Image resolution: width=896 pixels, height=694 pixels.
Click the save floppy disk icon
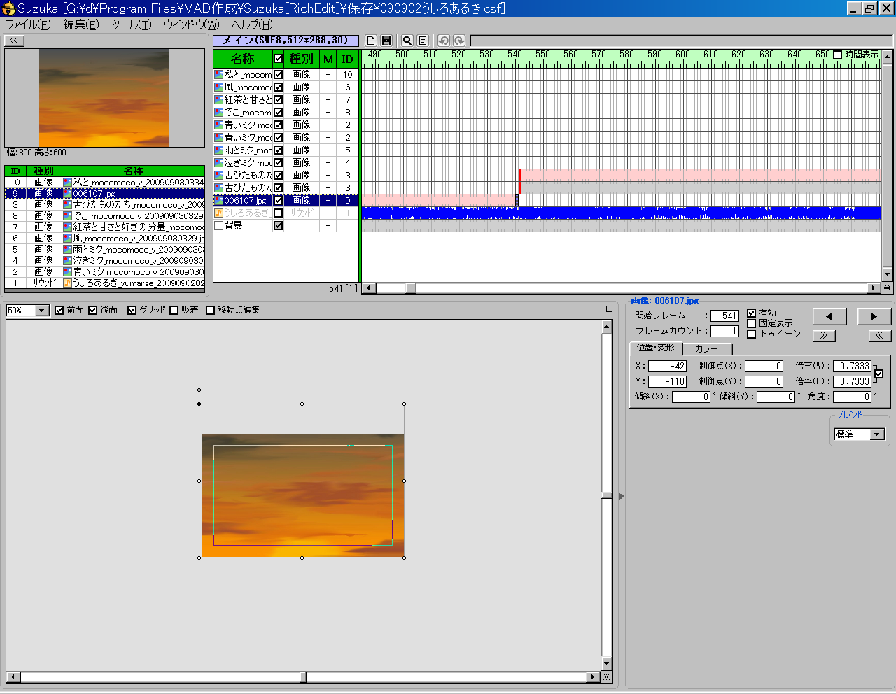click(386, 41)
